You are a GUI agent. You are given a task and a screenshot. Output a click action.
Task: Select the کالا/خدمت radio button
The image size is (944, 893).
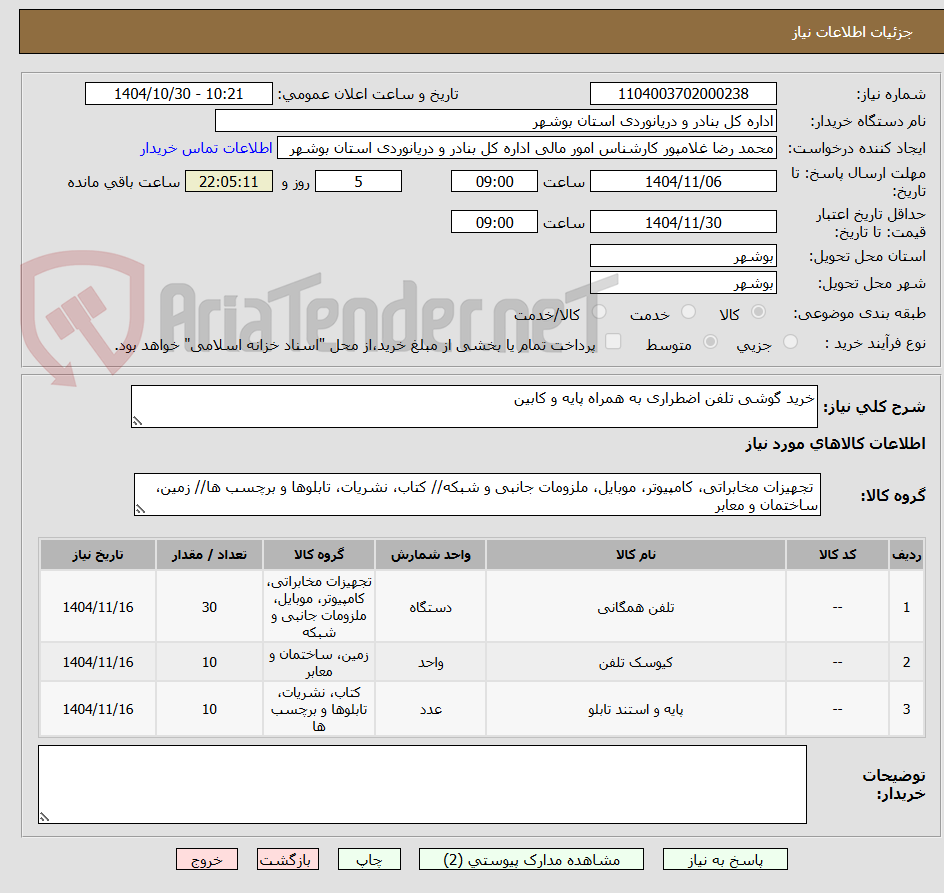[598, 311]
